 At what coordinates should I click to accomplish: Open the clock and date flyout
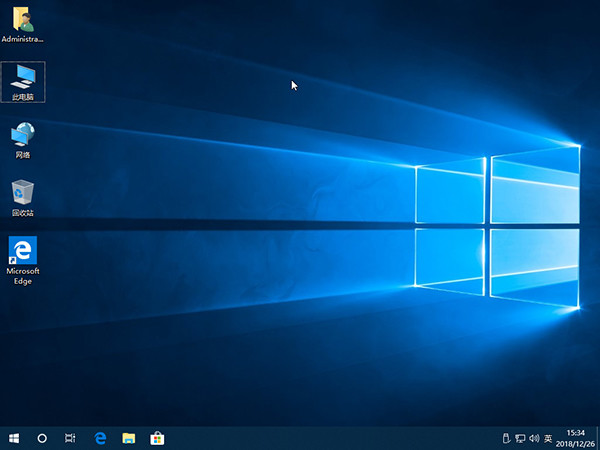(x=575, y=438)
